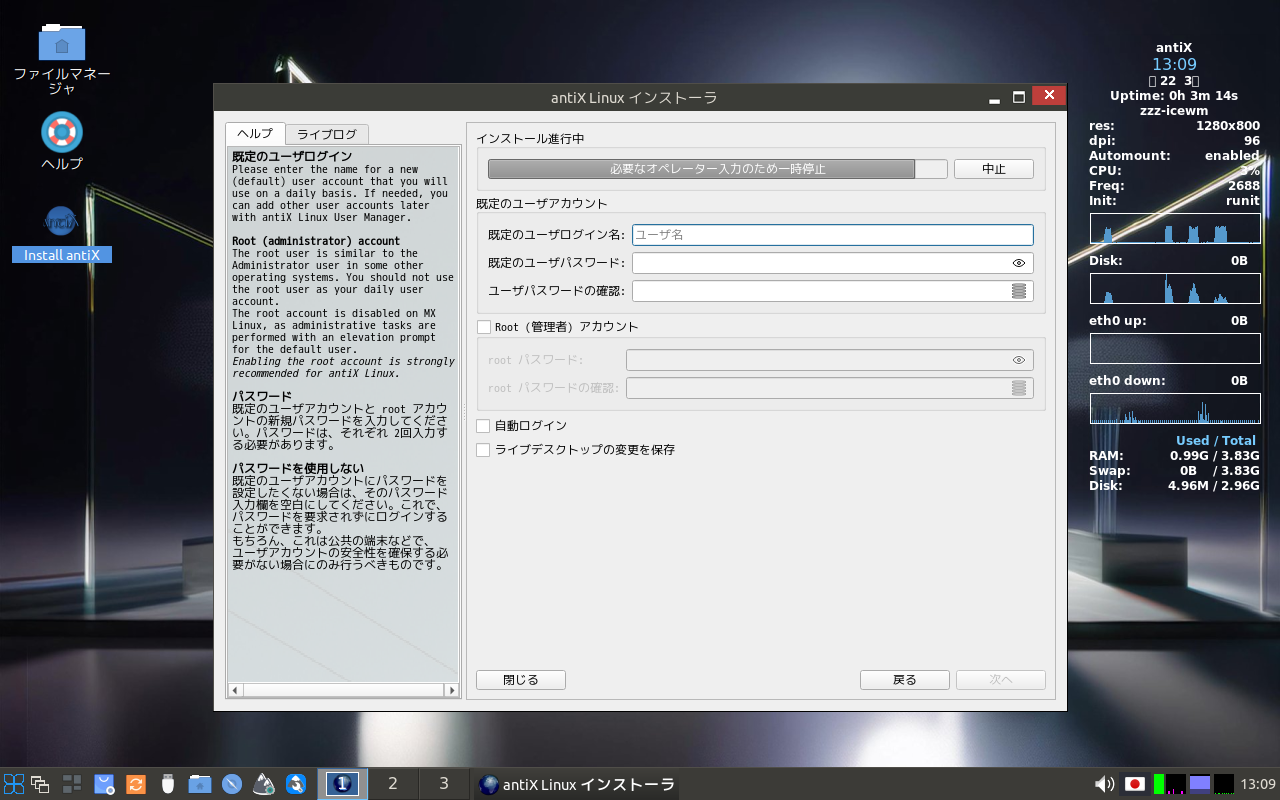The width and height of the screenshot is (1280, 800).
Task: Open the start menu icon in taskbar
Action: 14,784
